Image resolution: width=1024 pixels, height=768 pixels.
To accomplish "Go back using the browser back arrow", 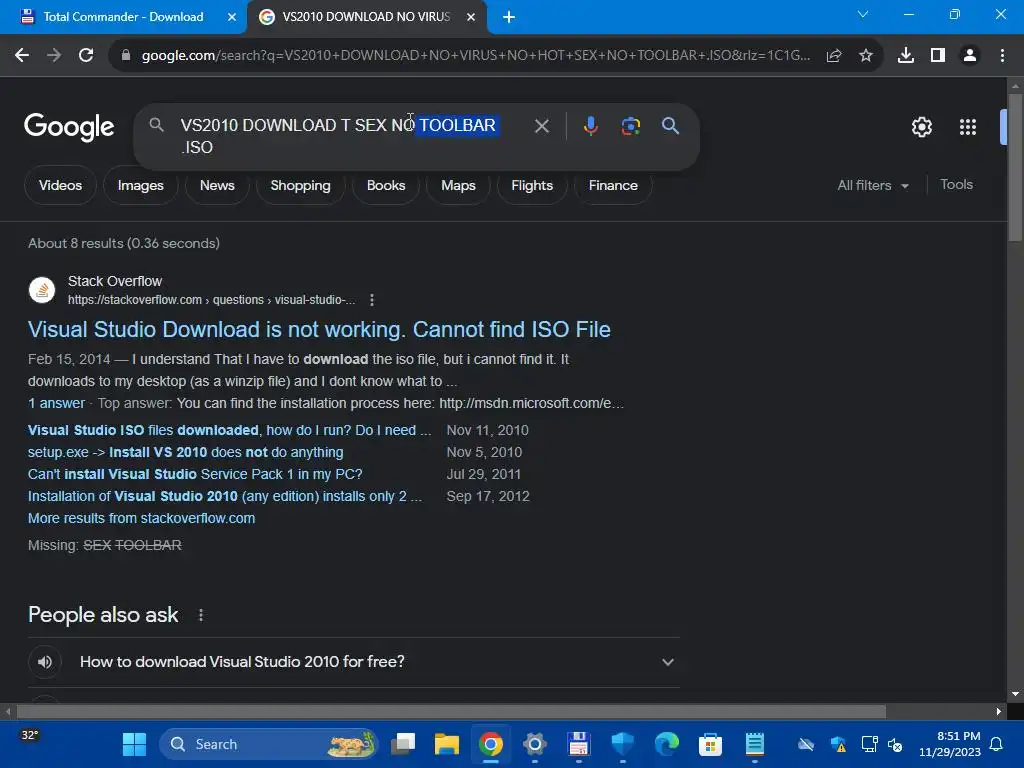I will (x=22, y=56).
